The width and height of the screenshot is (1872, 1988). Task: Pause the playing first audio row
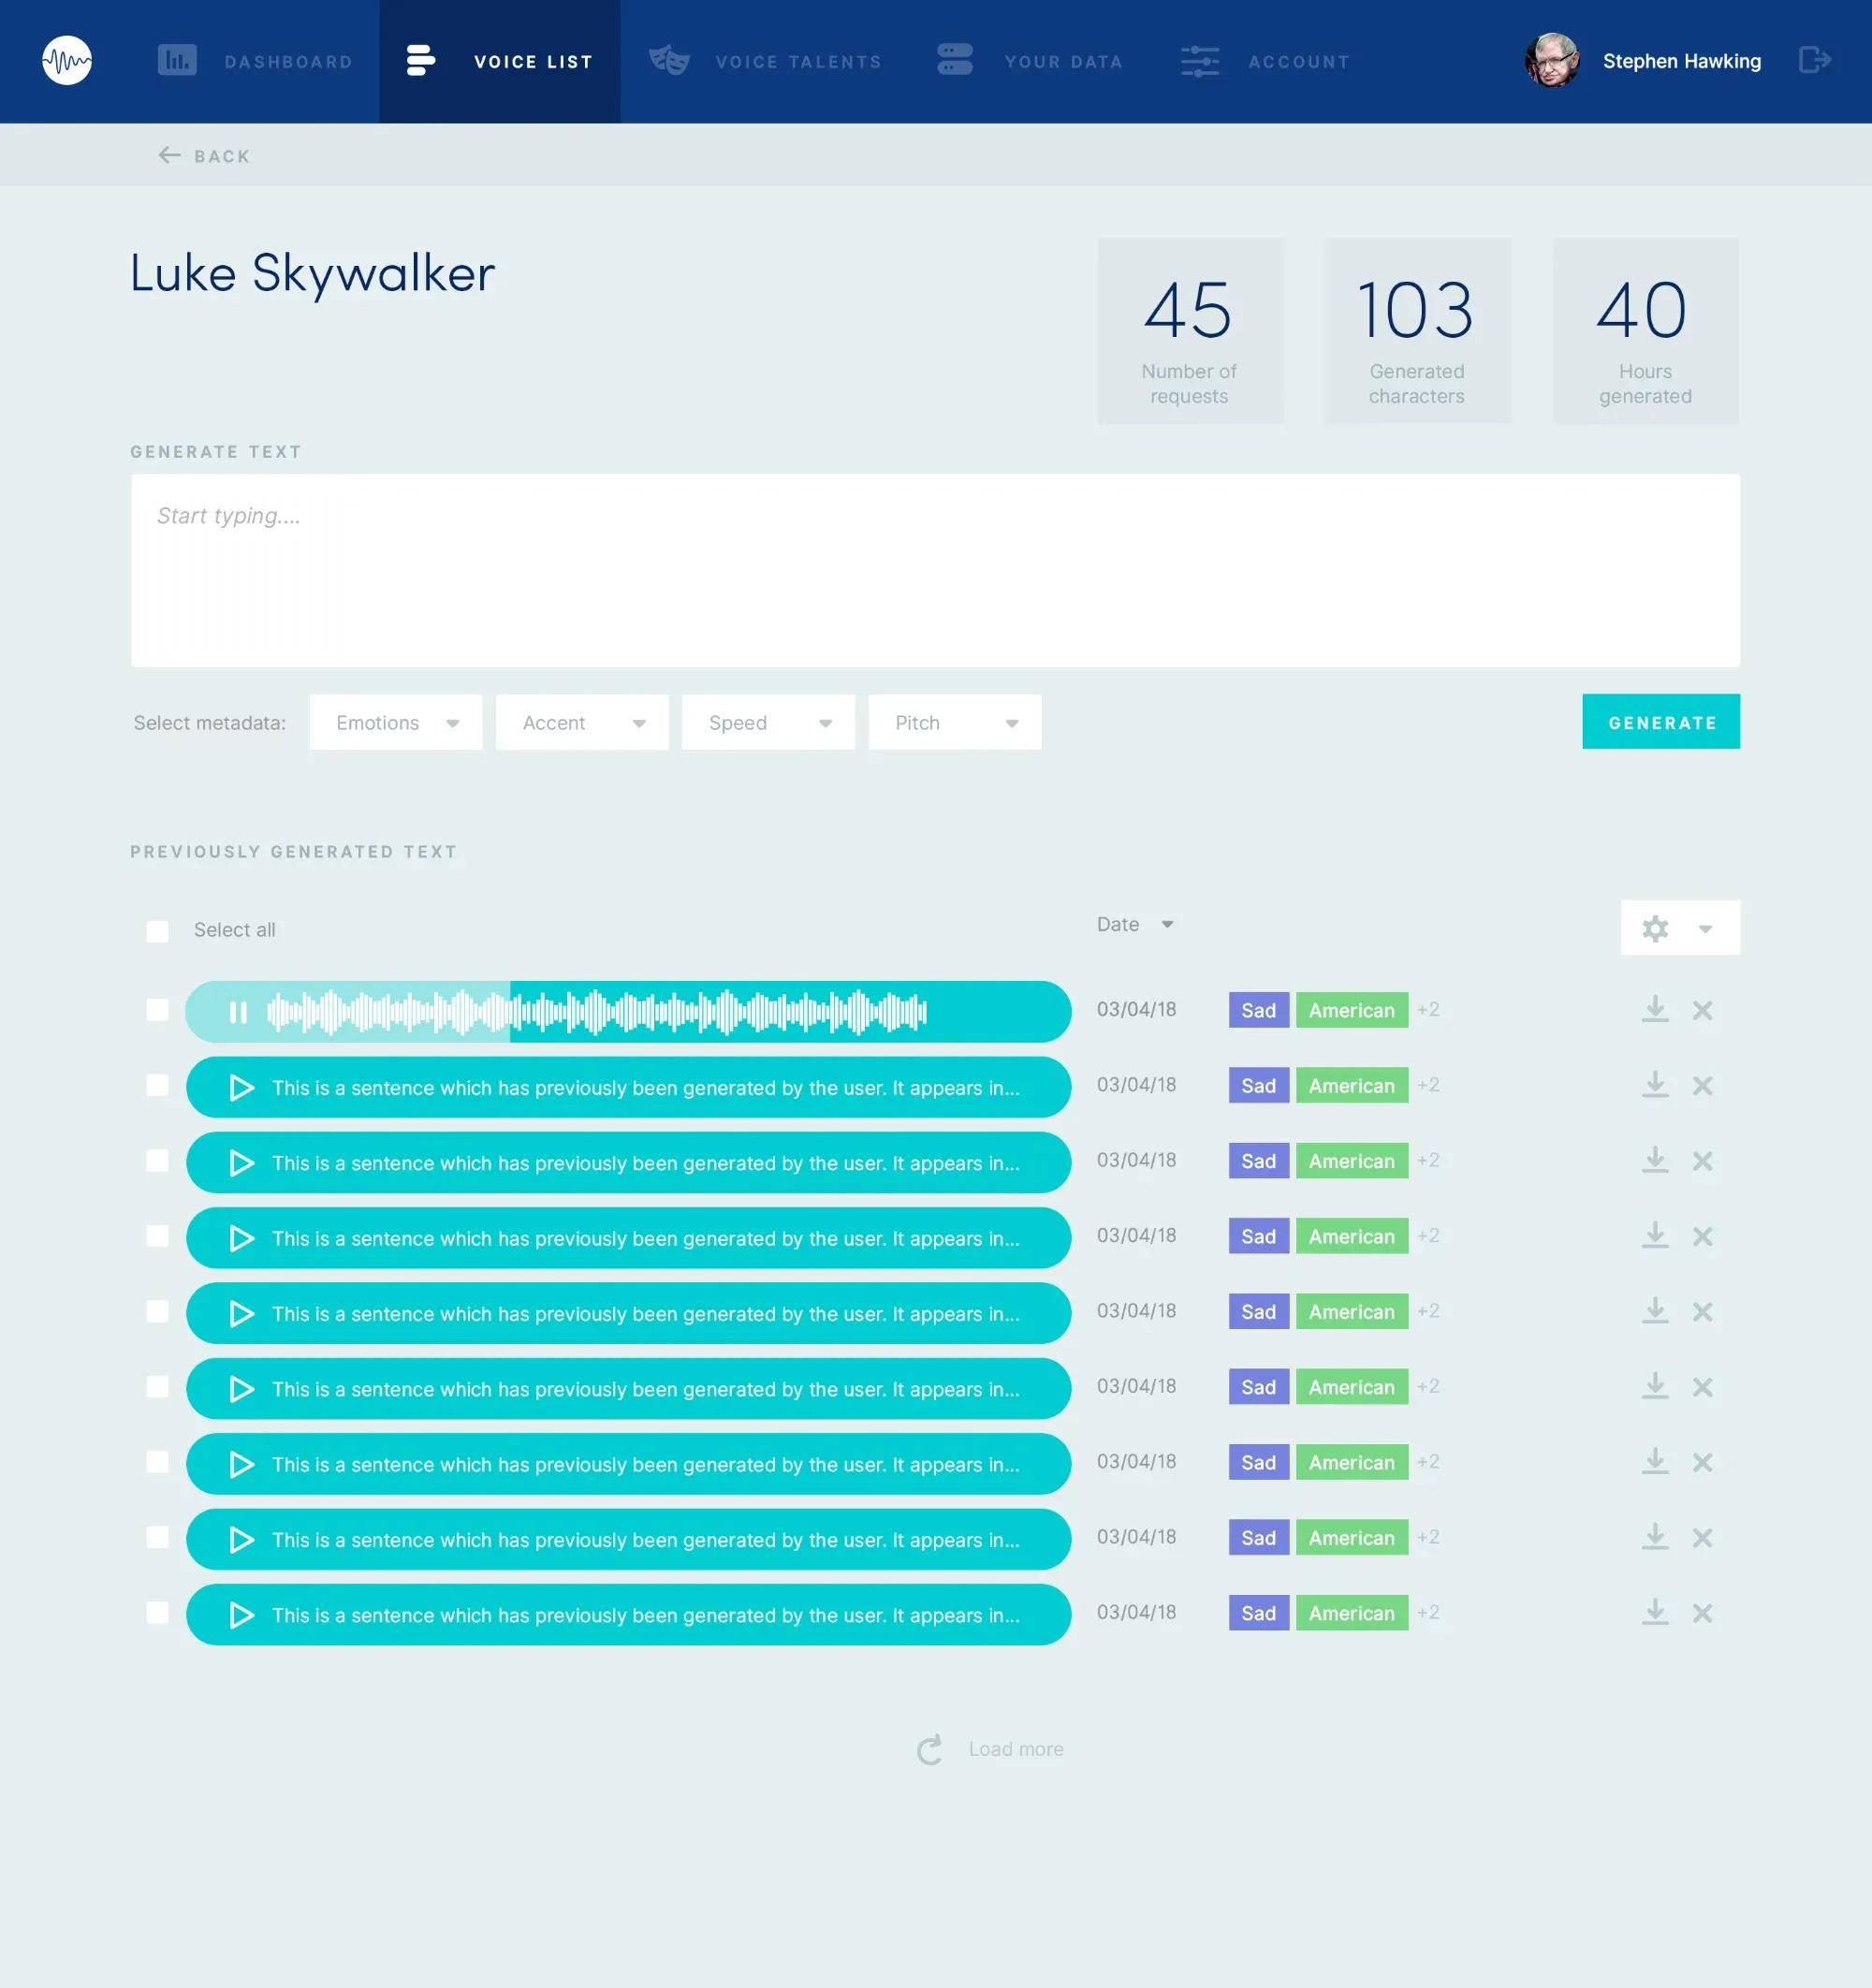tap(238, 1012)
